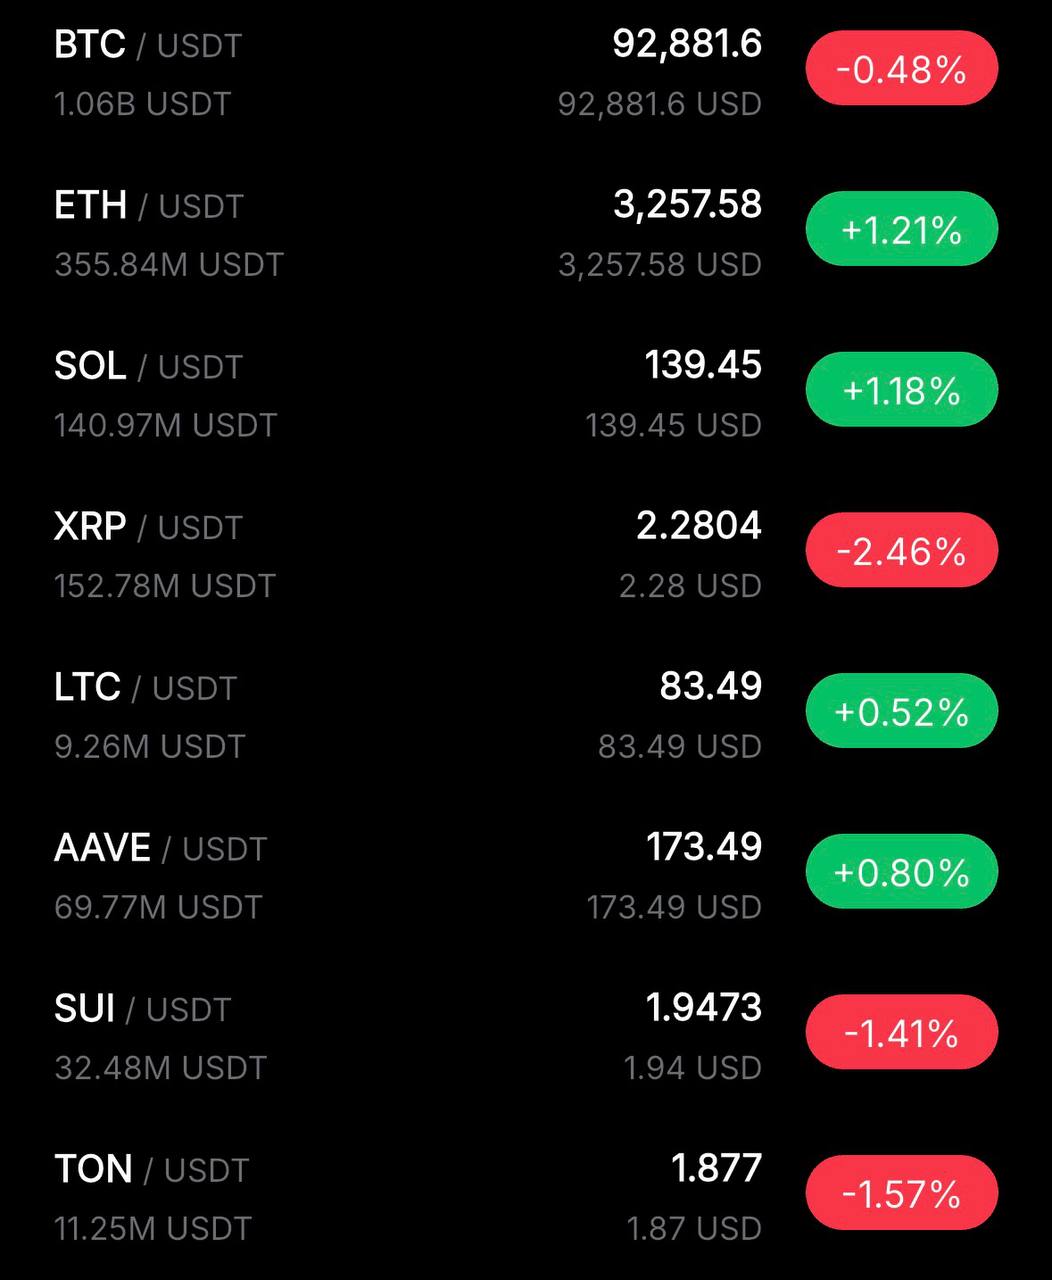The height and width of the screenshot is (1280, 1052).
Task: Tap the AAVE volume 69.77M USDT
Action: [158, 908]
